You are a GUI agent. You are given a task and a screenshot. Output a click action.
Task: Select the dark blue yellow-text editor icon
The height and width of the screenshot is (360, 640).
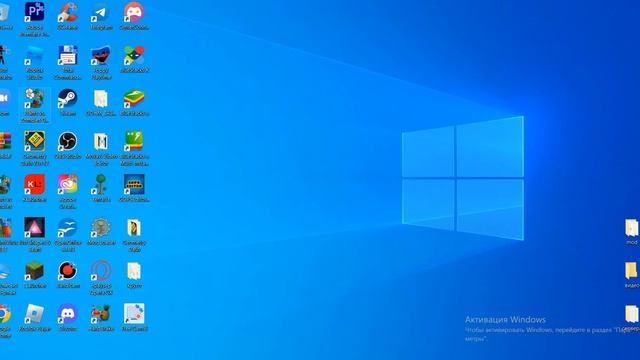tap(134, 184)
